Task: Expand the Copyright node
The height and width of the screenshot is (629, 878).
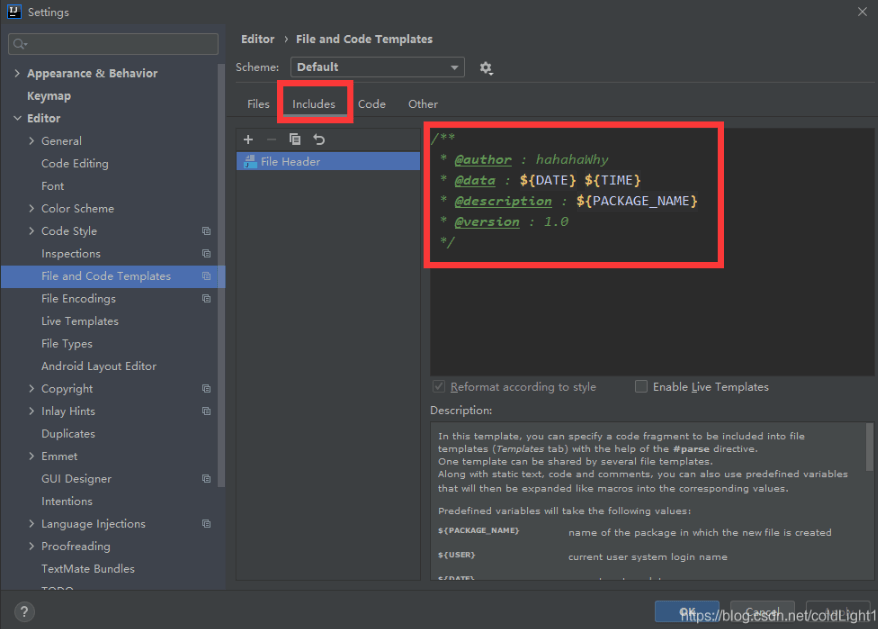Action: pos(31,389)
